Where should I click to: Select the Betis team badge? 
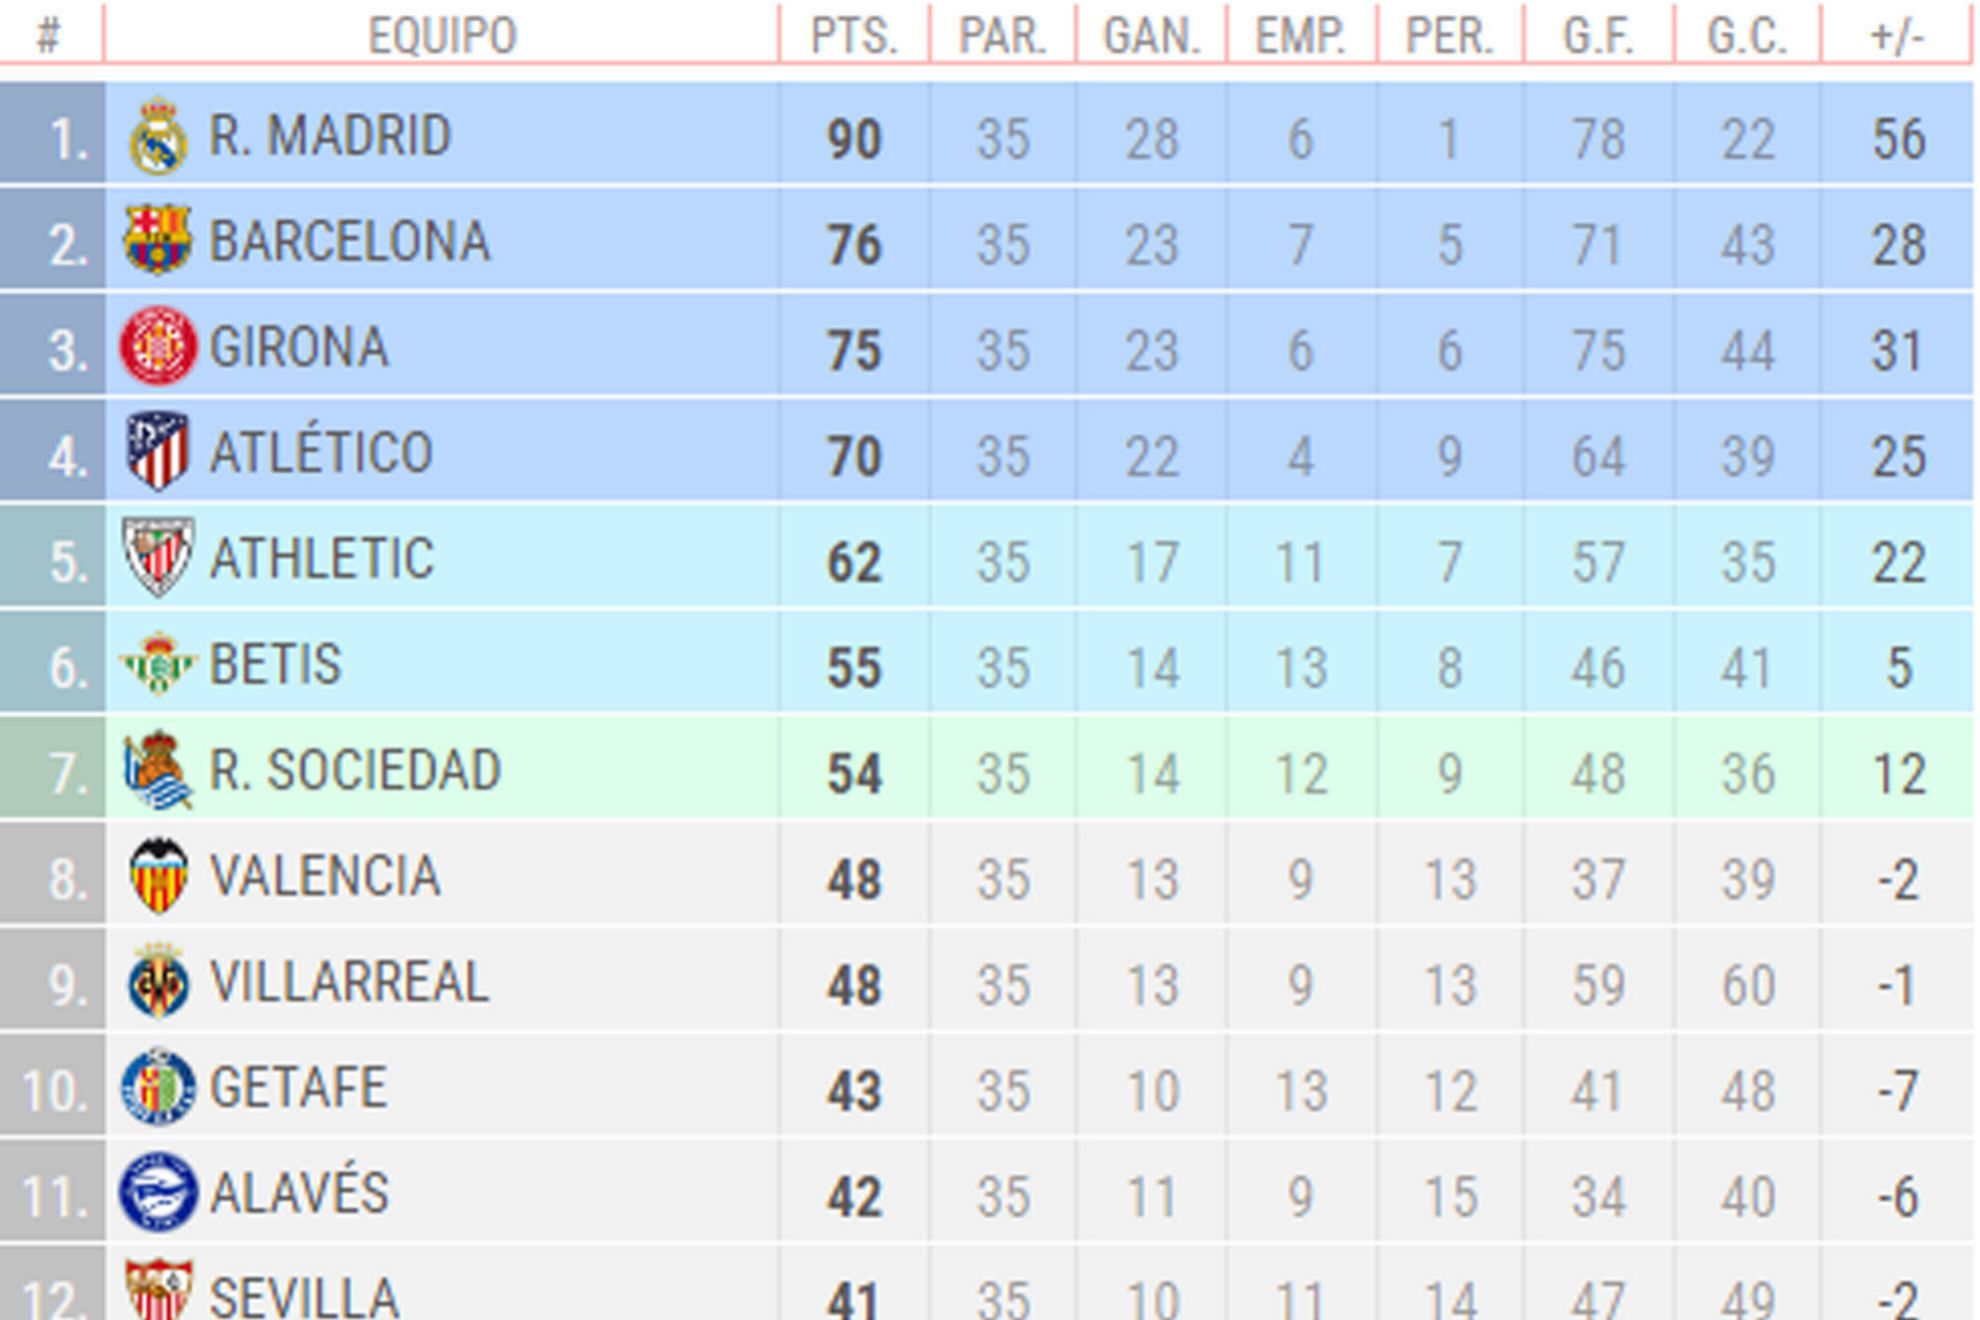[158, 663]
